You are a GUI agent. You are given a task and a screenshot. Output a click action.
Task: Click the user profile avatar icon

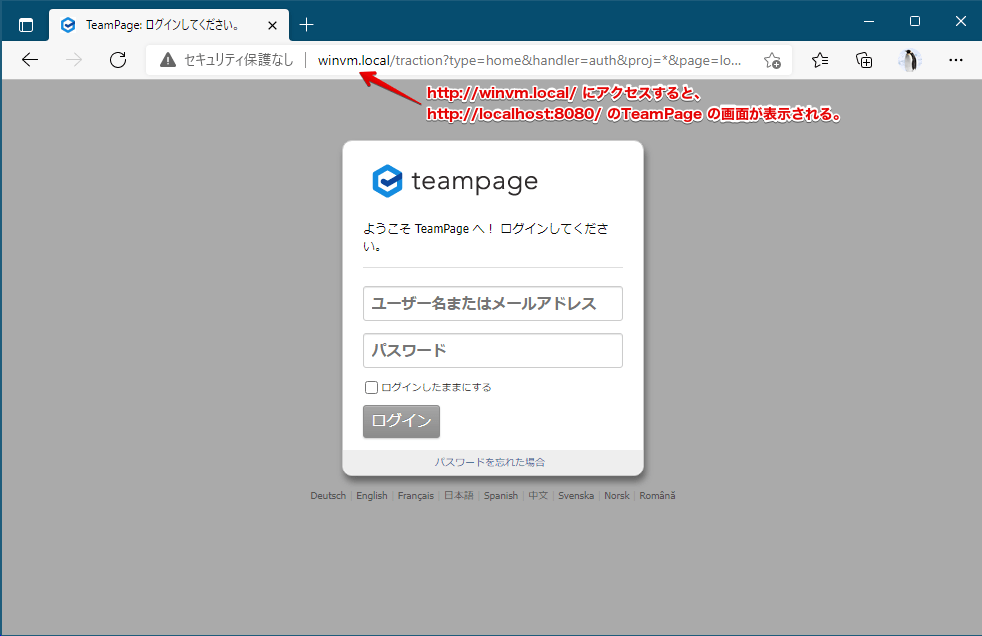click(x=909, y=60)
